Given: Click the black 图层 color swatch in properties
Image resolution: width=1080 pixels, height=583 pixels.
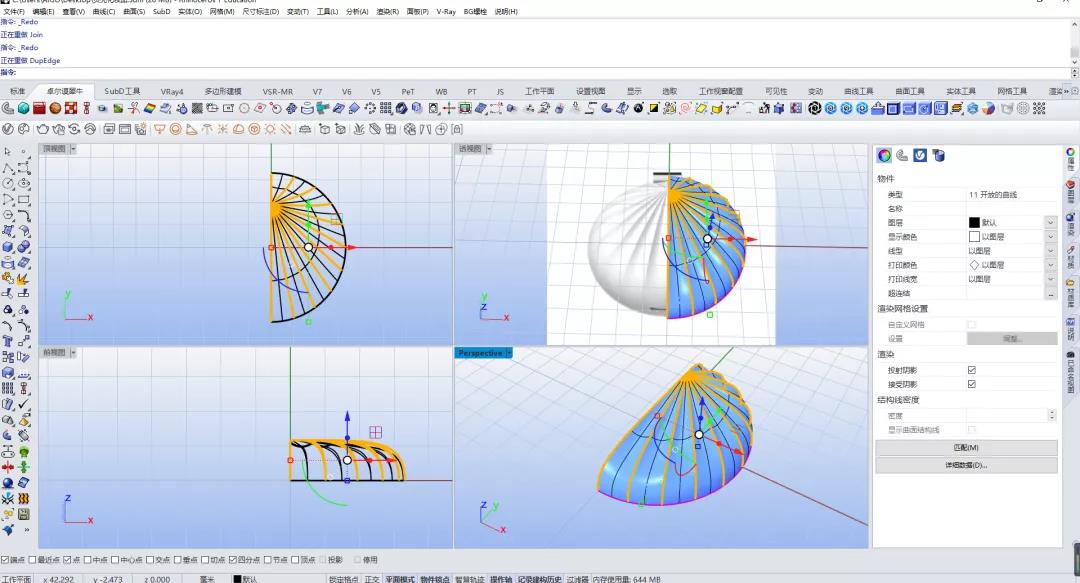Looking at the screenshot, I should tap(974, 223).
